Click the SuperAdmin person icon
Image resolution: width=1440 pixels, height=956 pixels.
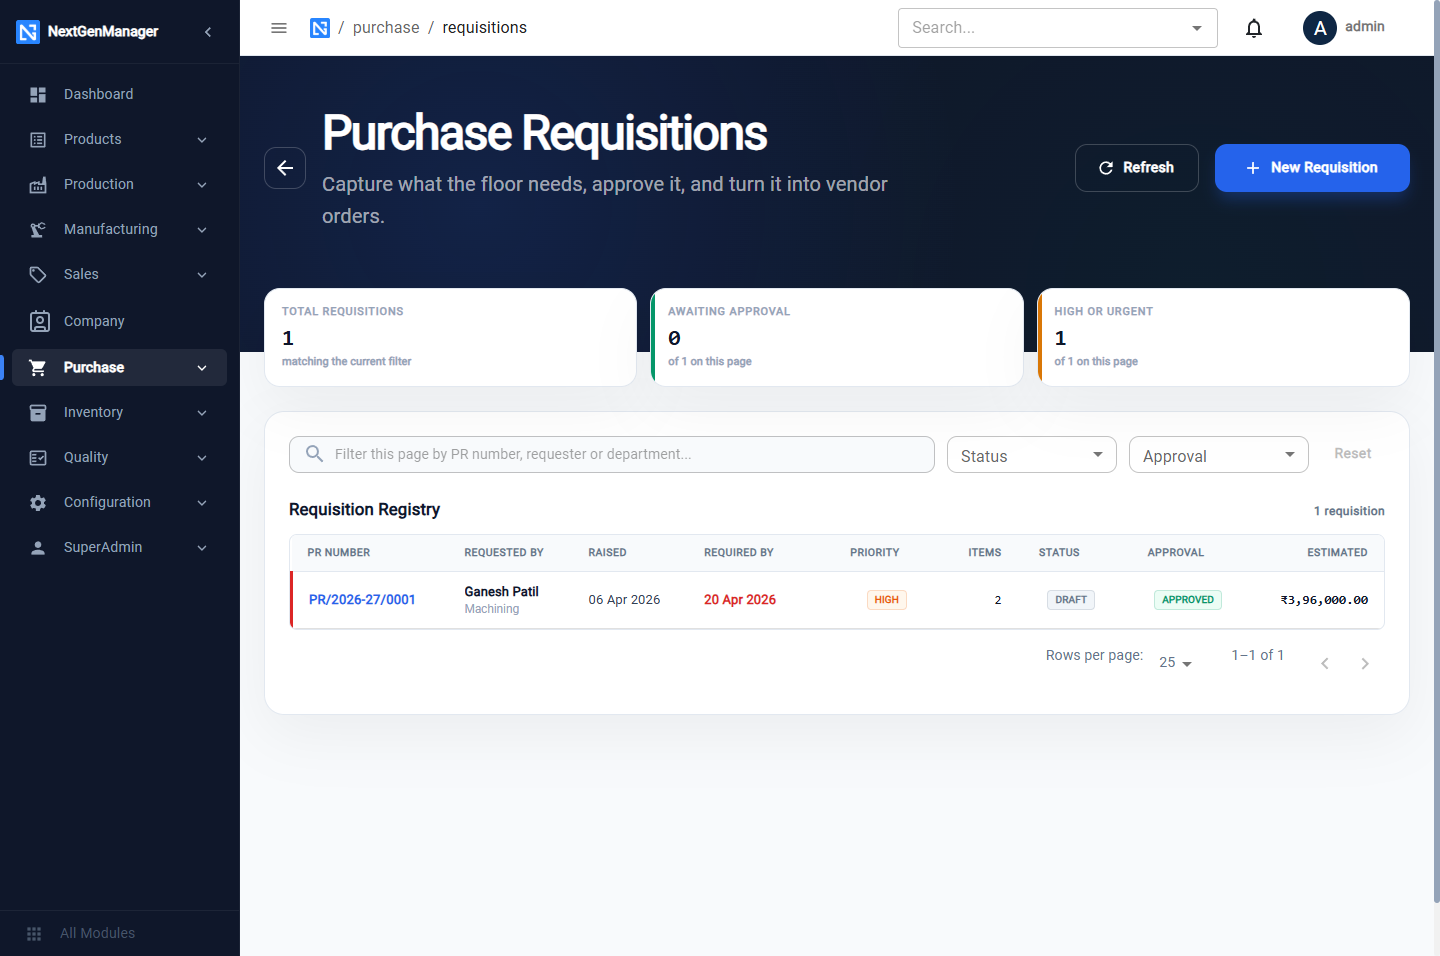pyautogui.click(x=38, y=548)
